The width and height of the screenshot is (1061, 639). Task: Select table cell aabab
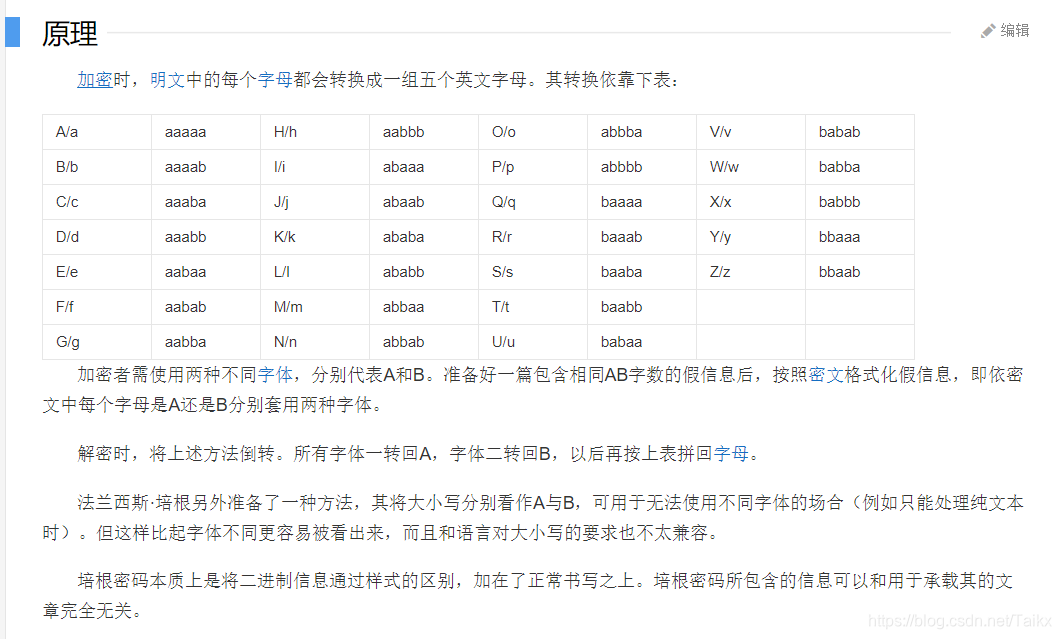click(x=206, y=307)
